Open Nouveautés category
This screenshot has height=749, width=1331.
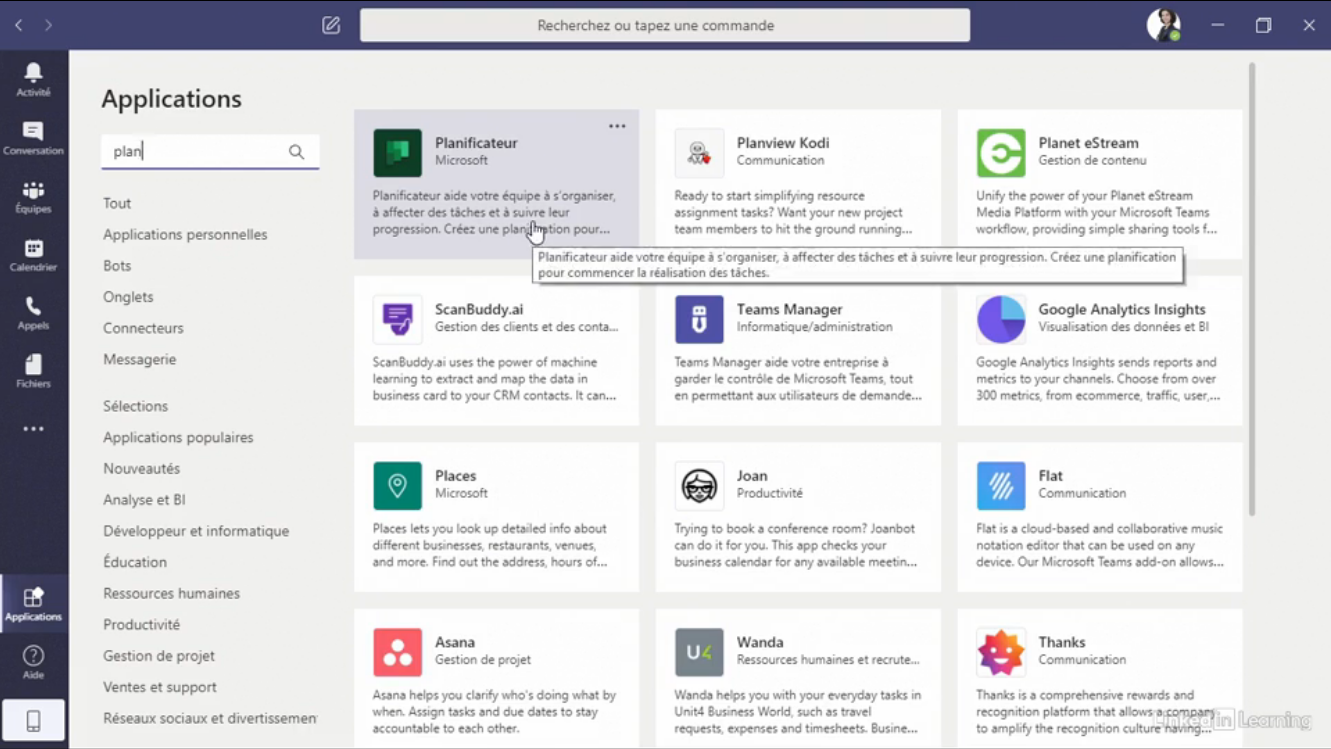[141, 468]
